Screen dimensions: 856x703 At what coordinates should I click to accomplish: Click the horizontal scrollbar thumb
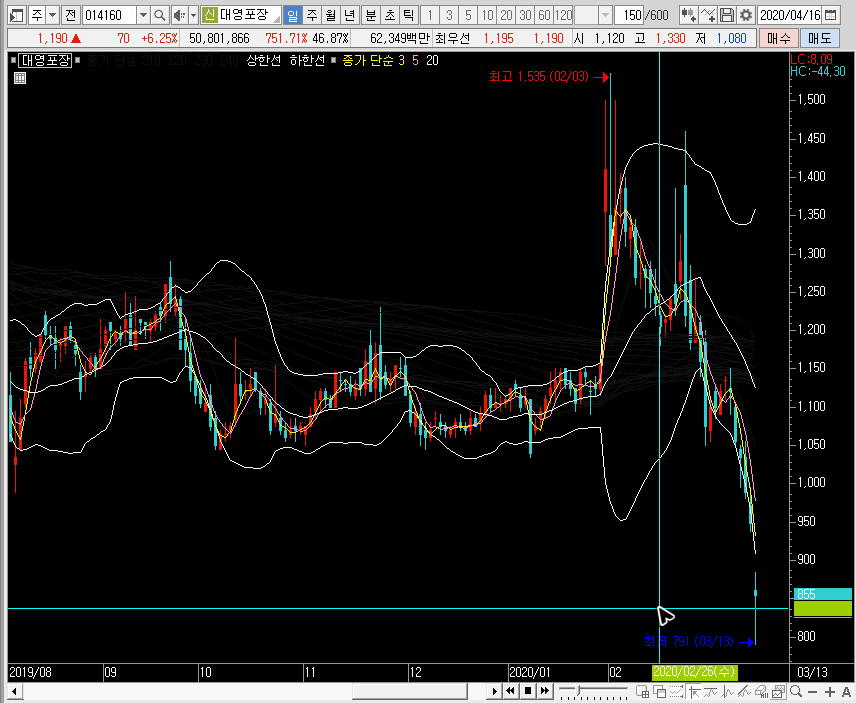pyautogui.click(x=409, y=692)
